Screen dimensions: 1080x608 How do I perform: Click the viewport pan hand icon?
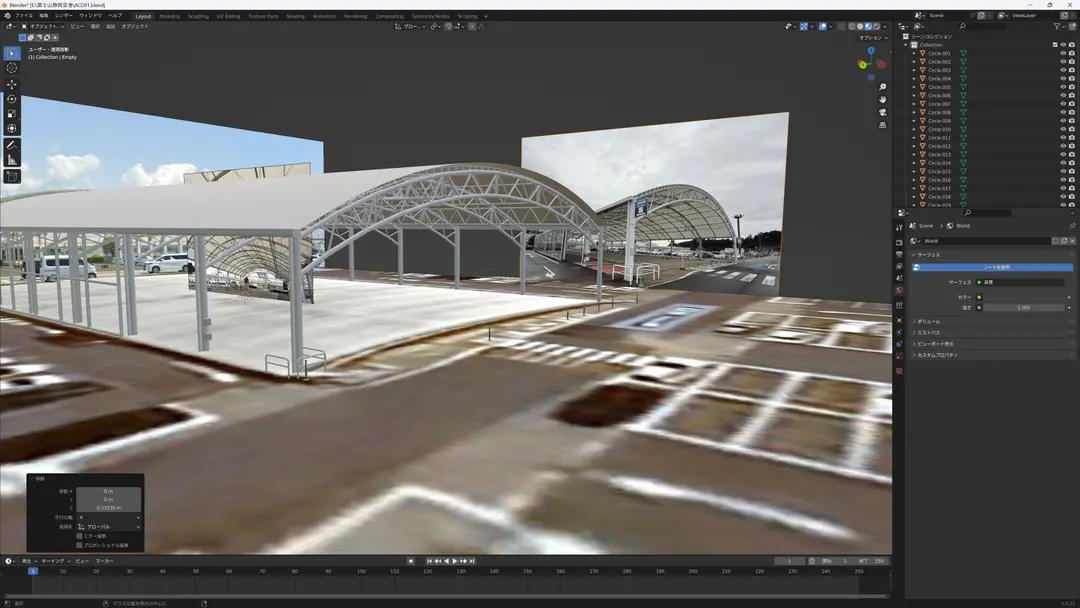pos(882,99)
